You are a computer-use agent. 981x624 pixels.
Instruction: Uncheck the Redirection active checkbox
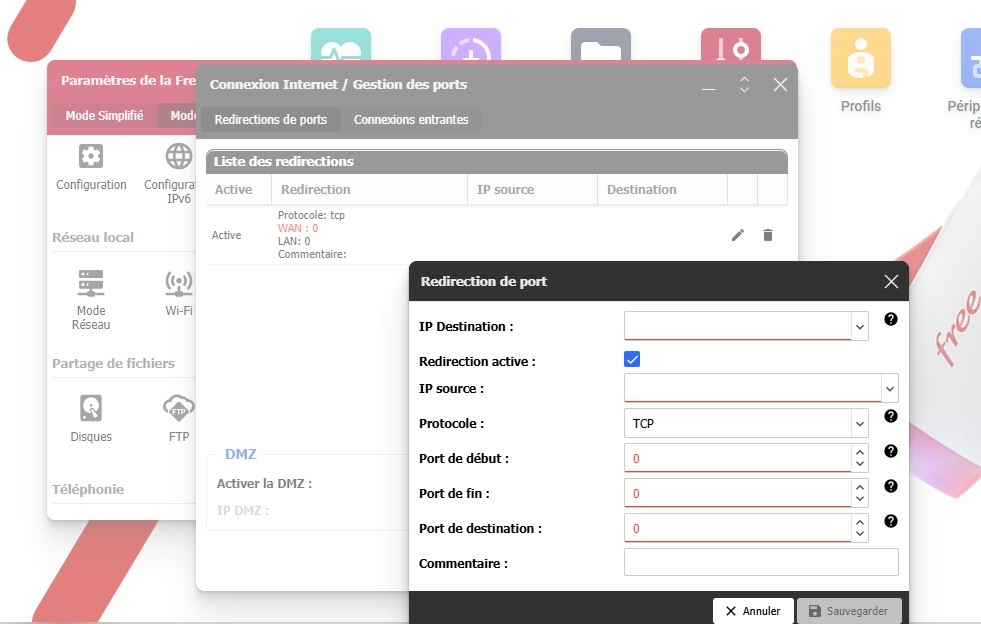pyautogui.click(x=632, y=359)
